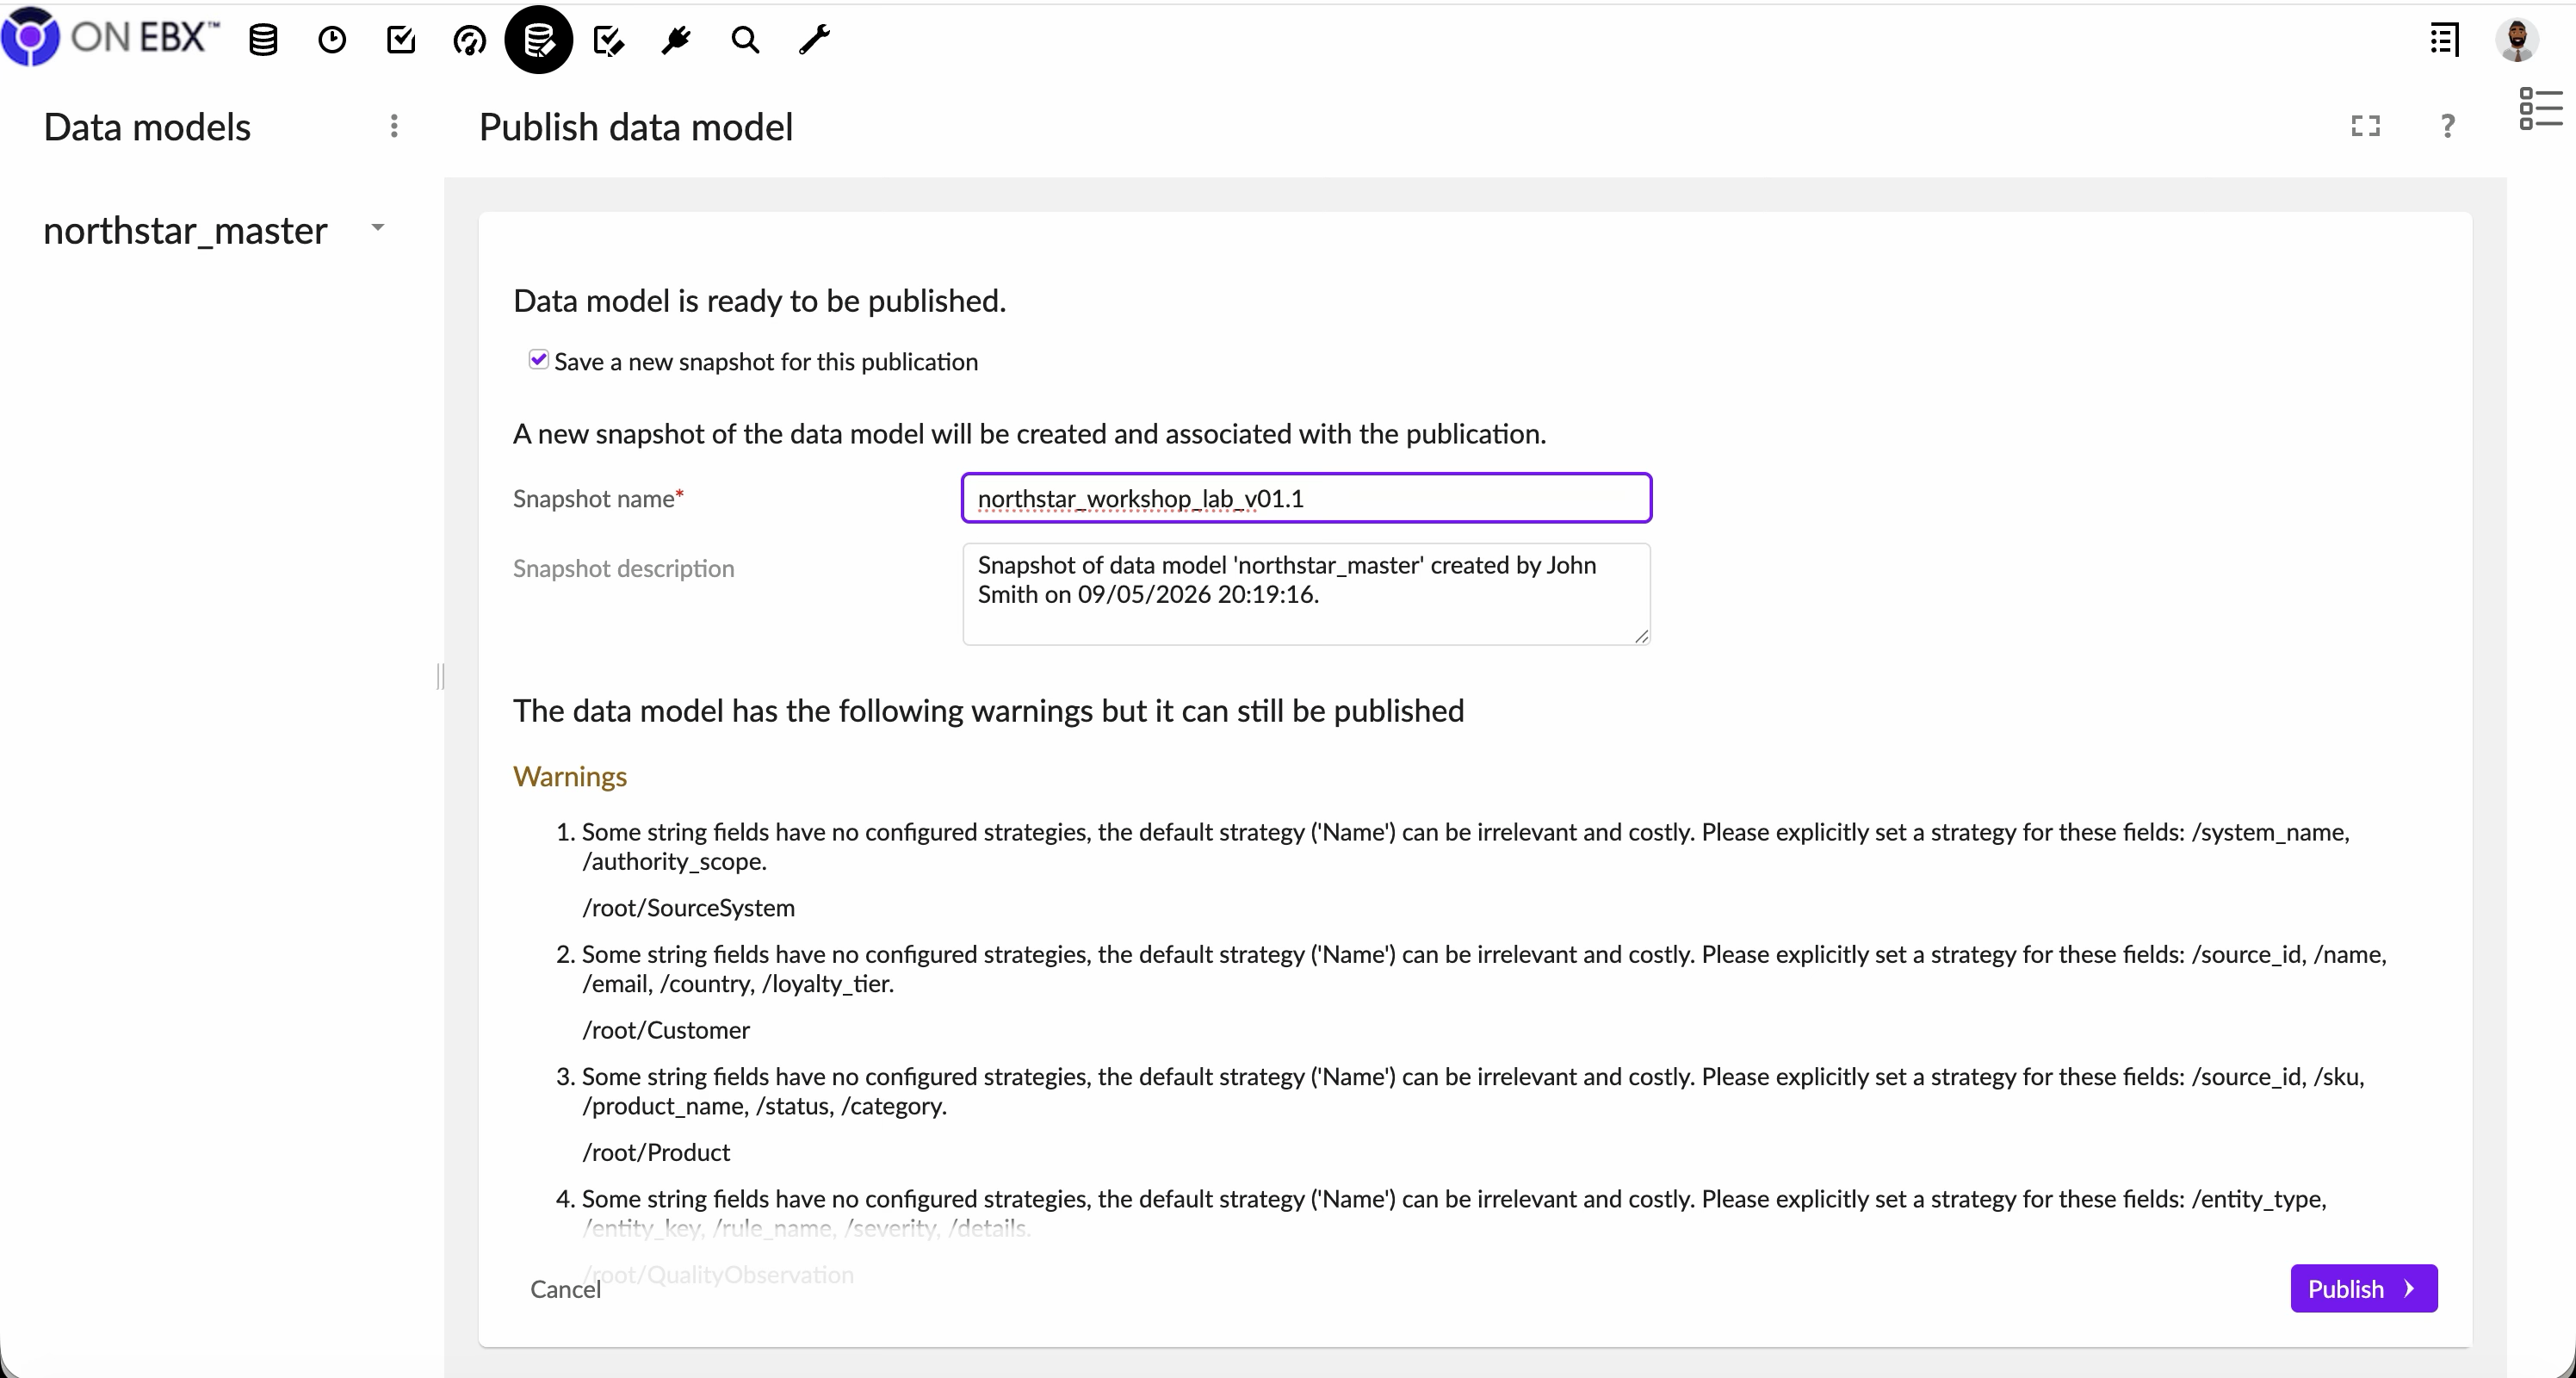Open the user avatar profile
Viewport: 2576px width, 1378px height.
[x=2517, y=40]
